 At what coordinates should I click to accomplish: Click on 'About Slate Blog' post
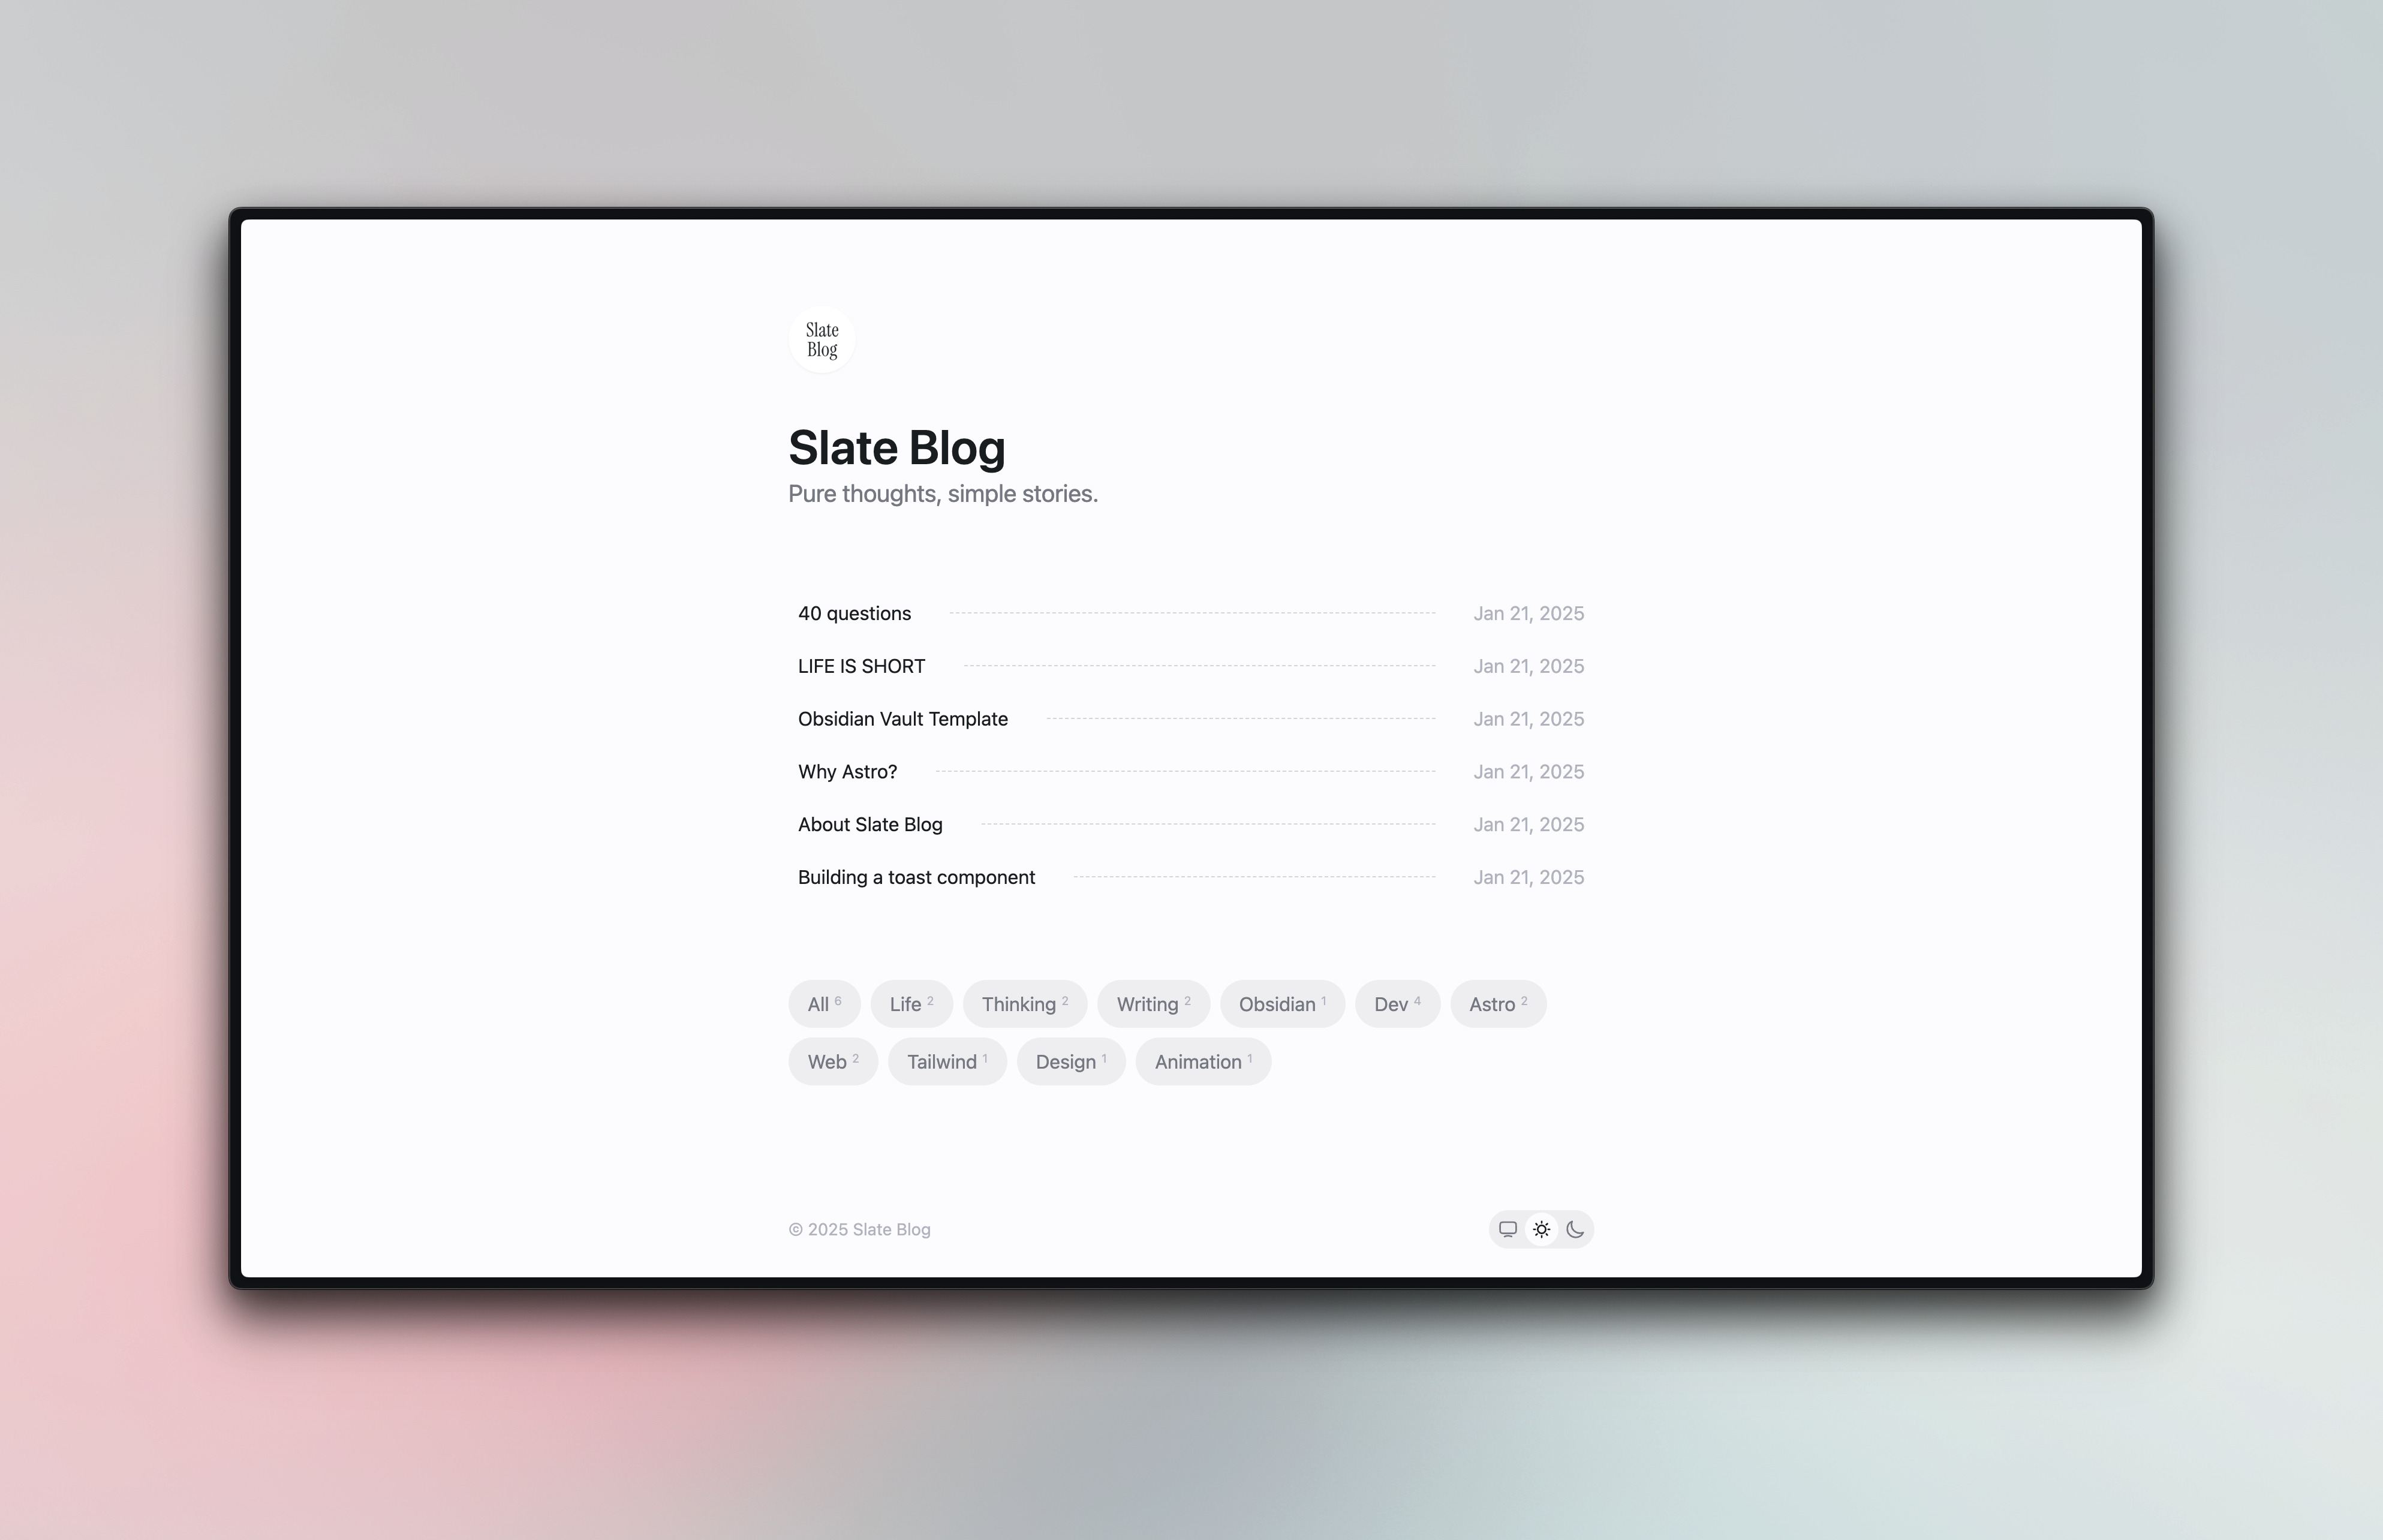(x=868, y=823)
